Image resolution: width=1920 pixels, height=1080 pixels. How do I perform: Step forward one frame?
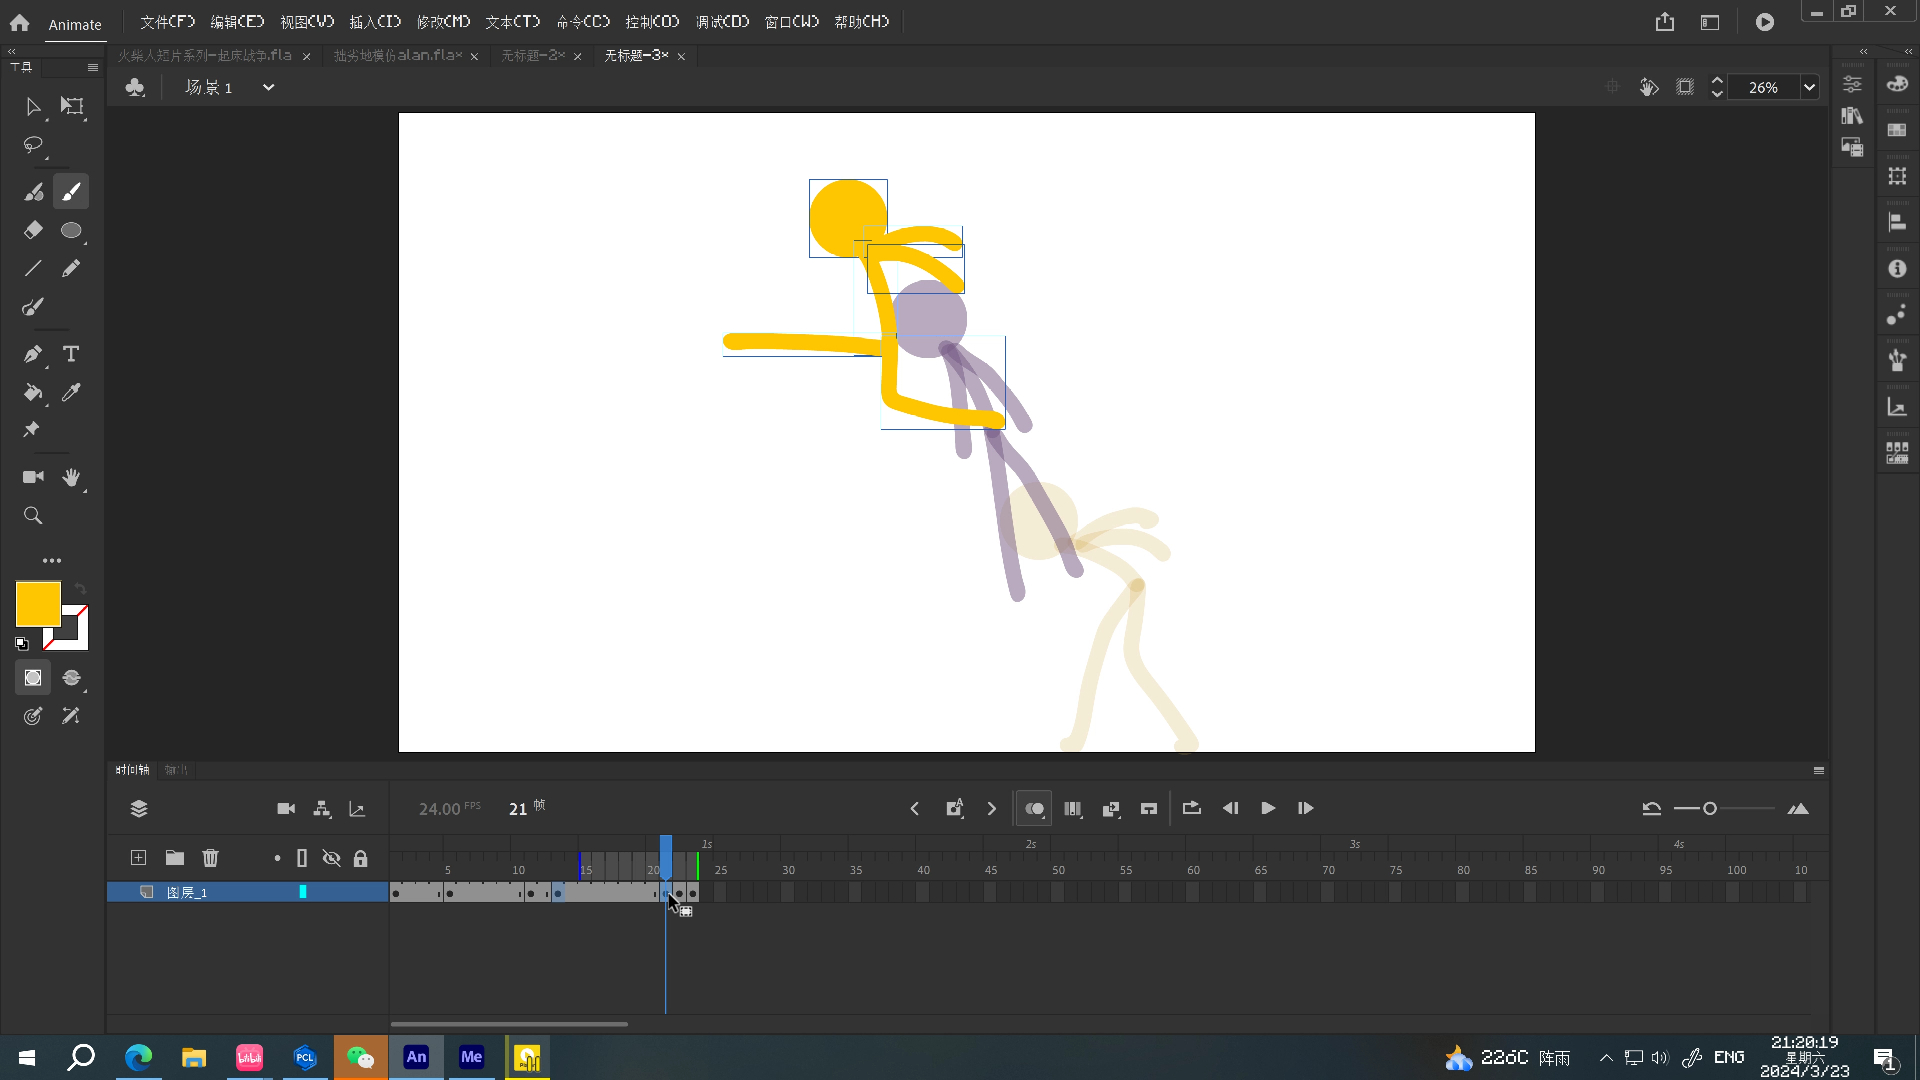click(x=1305, y=808)
